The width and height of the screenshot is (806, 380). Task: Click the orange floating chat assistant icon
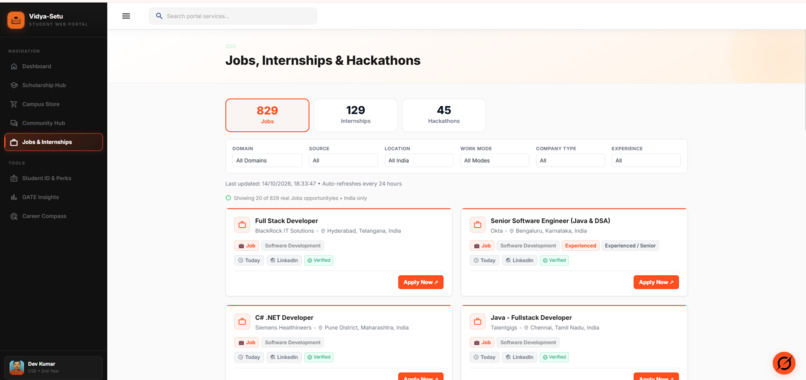pyautogui.click(x=784, y=363)
